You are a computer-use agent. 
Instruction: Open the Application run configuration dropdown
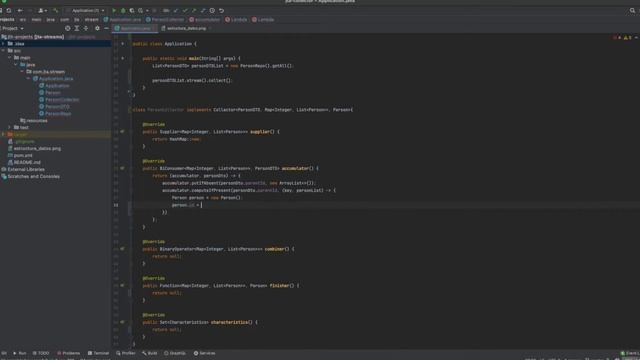tap(86, 10)
